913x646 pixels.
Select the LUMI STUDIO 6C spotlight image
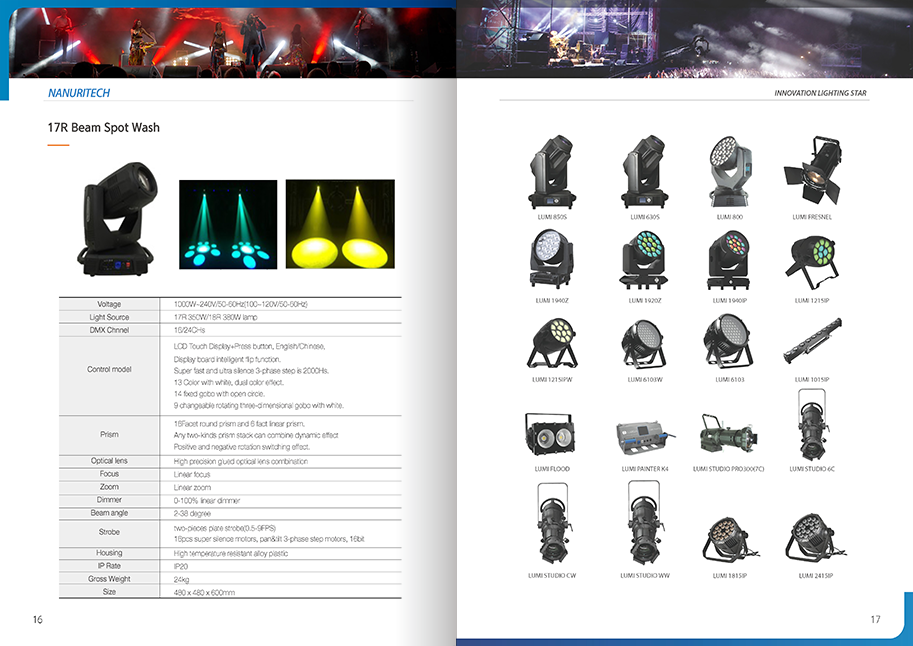811,425
